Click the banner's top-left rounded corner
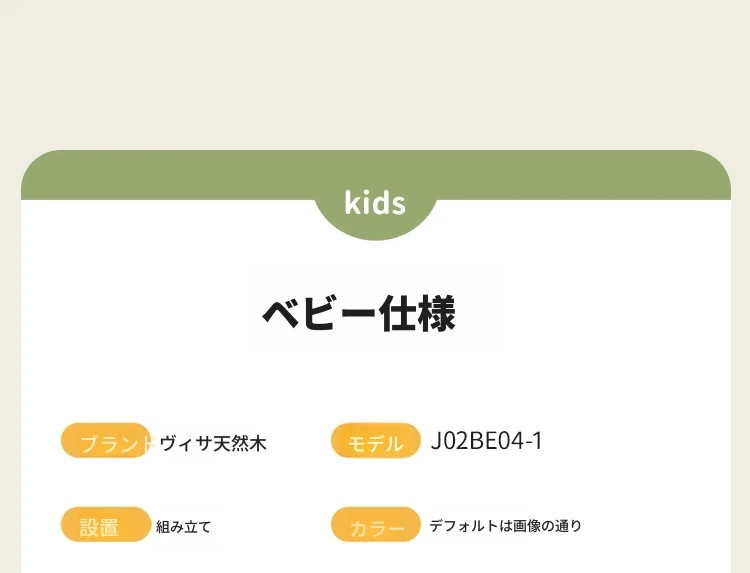The width and height of the screenshot is (750, 573). [x=36, y=165]
